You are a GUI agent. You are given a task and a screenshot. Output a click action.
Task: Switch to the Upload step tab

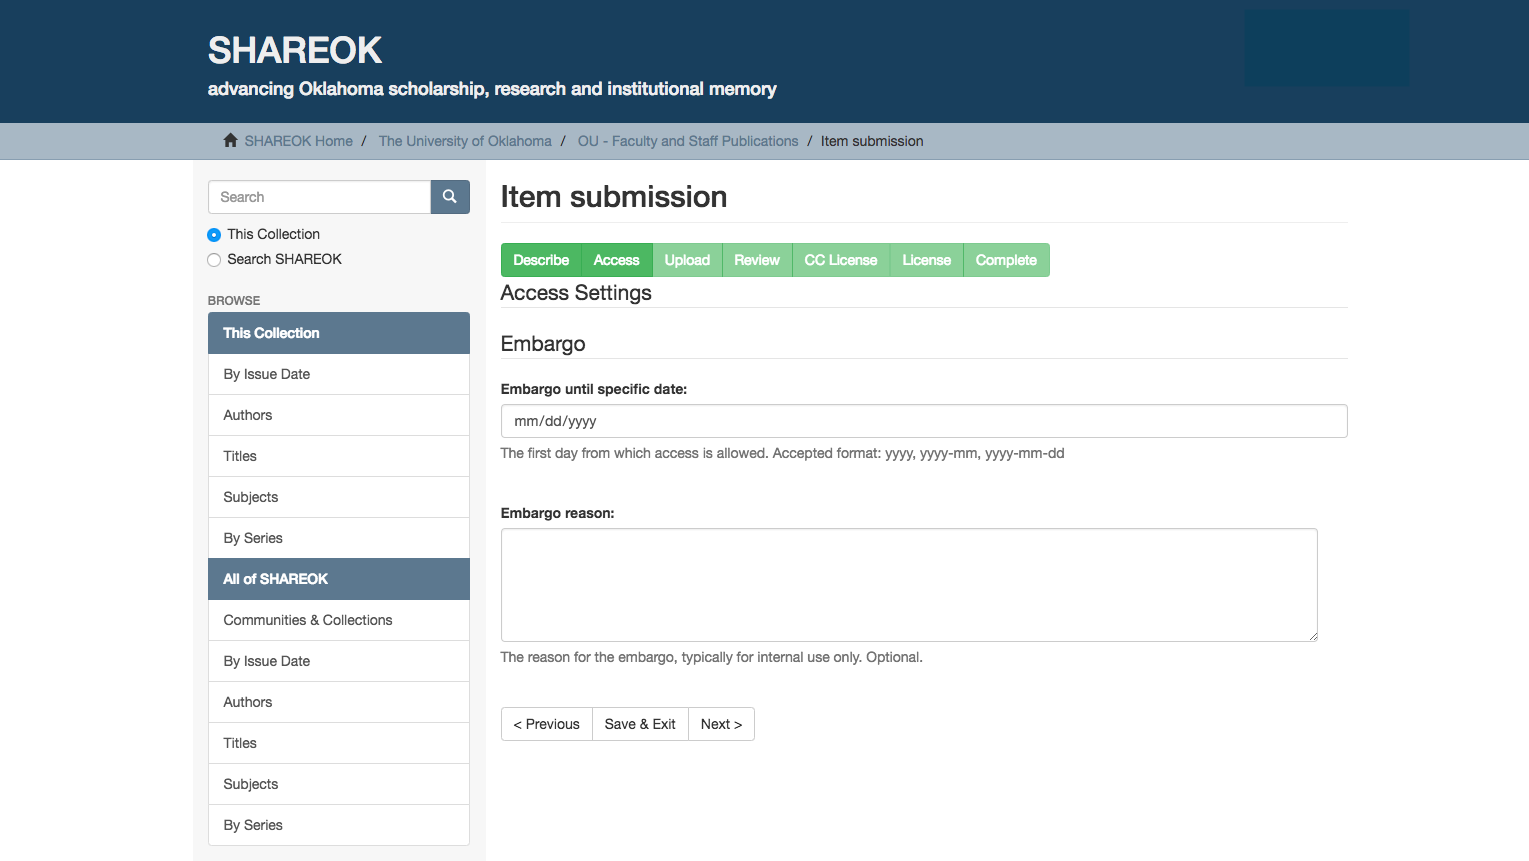(x=687, y=260)
